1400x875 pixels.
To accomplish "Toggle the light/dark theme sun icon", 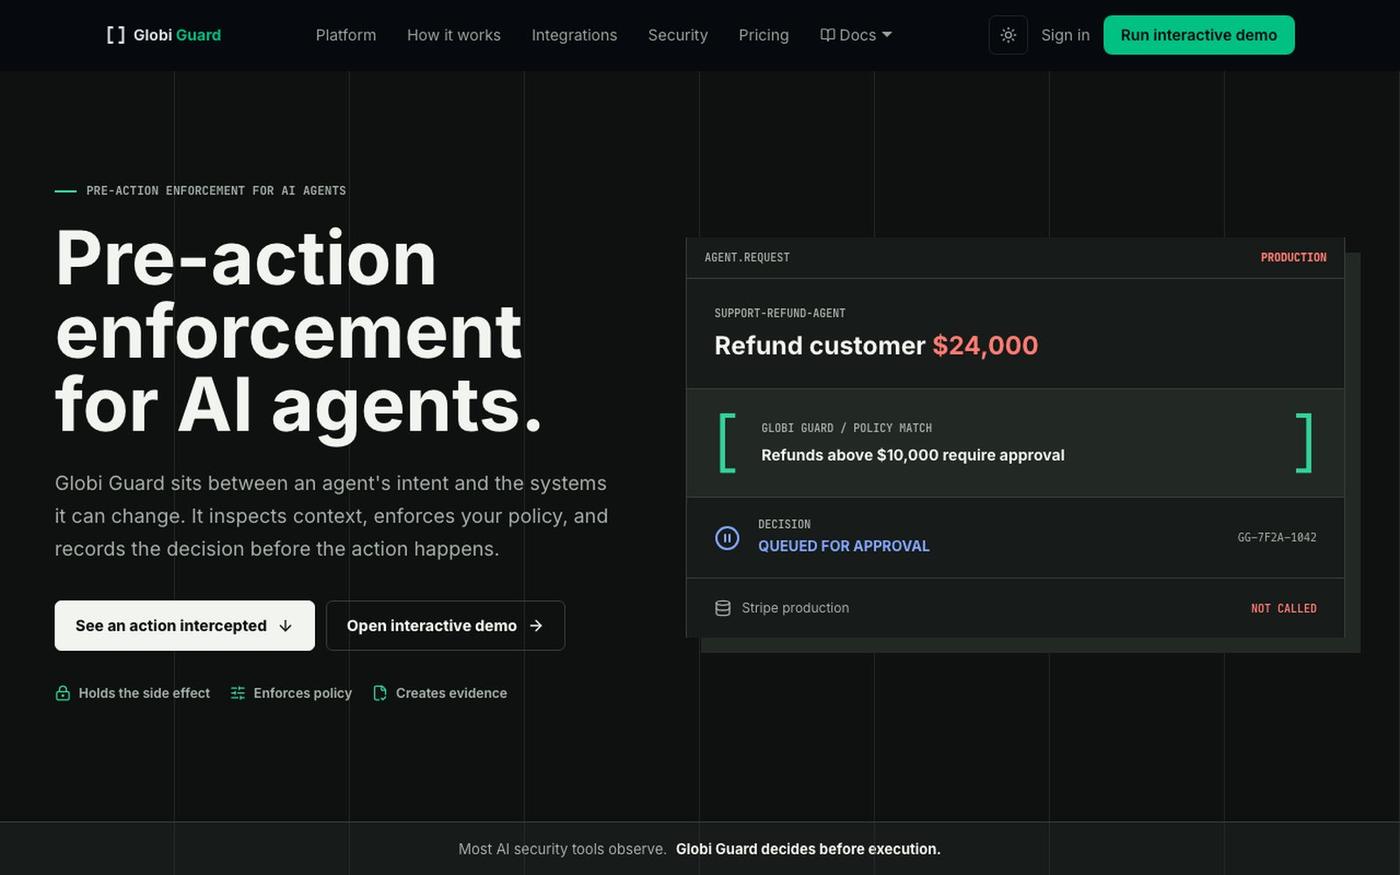I will click(1008, 35).
